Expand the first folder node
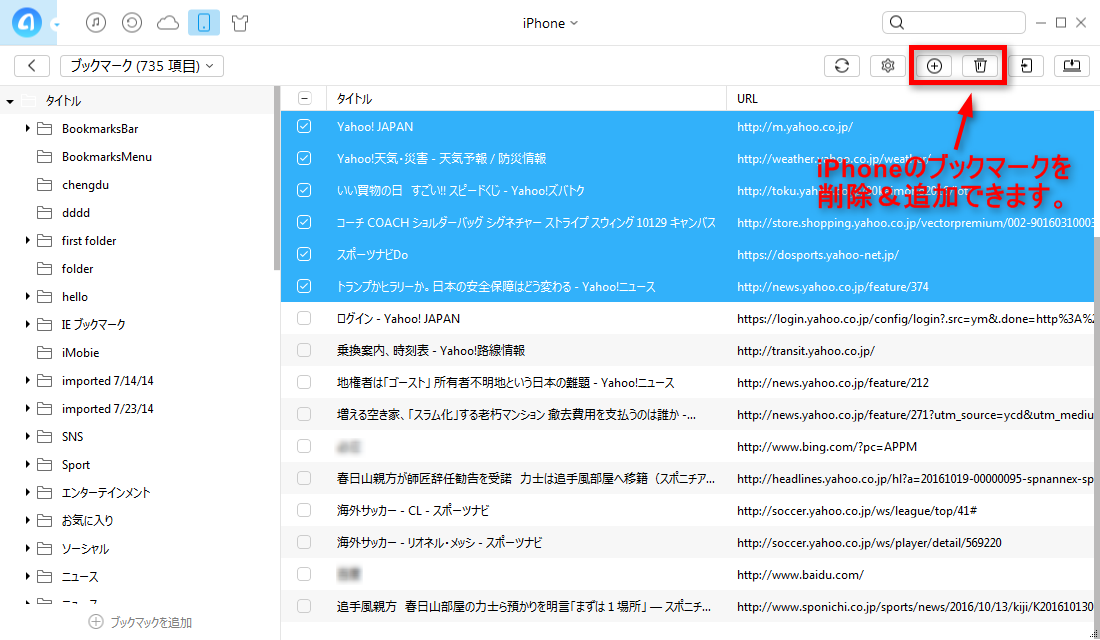This screenshot has height=640, width=1100. coord(27,240)
